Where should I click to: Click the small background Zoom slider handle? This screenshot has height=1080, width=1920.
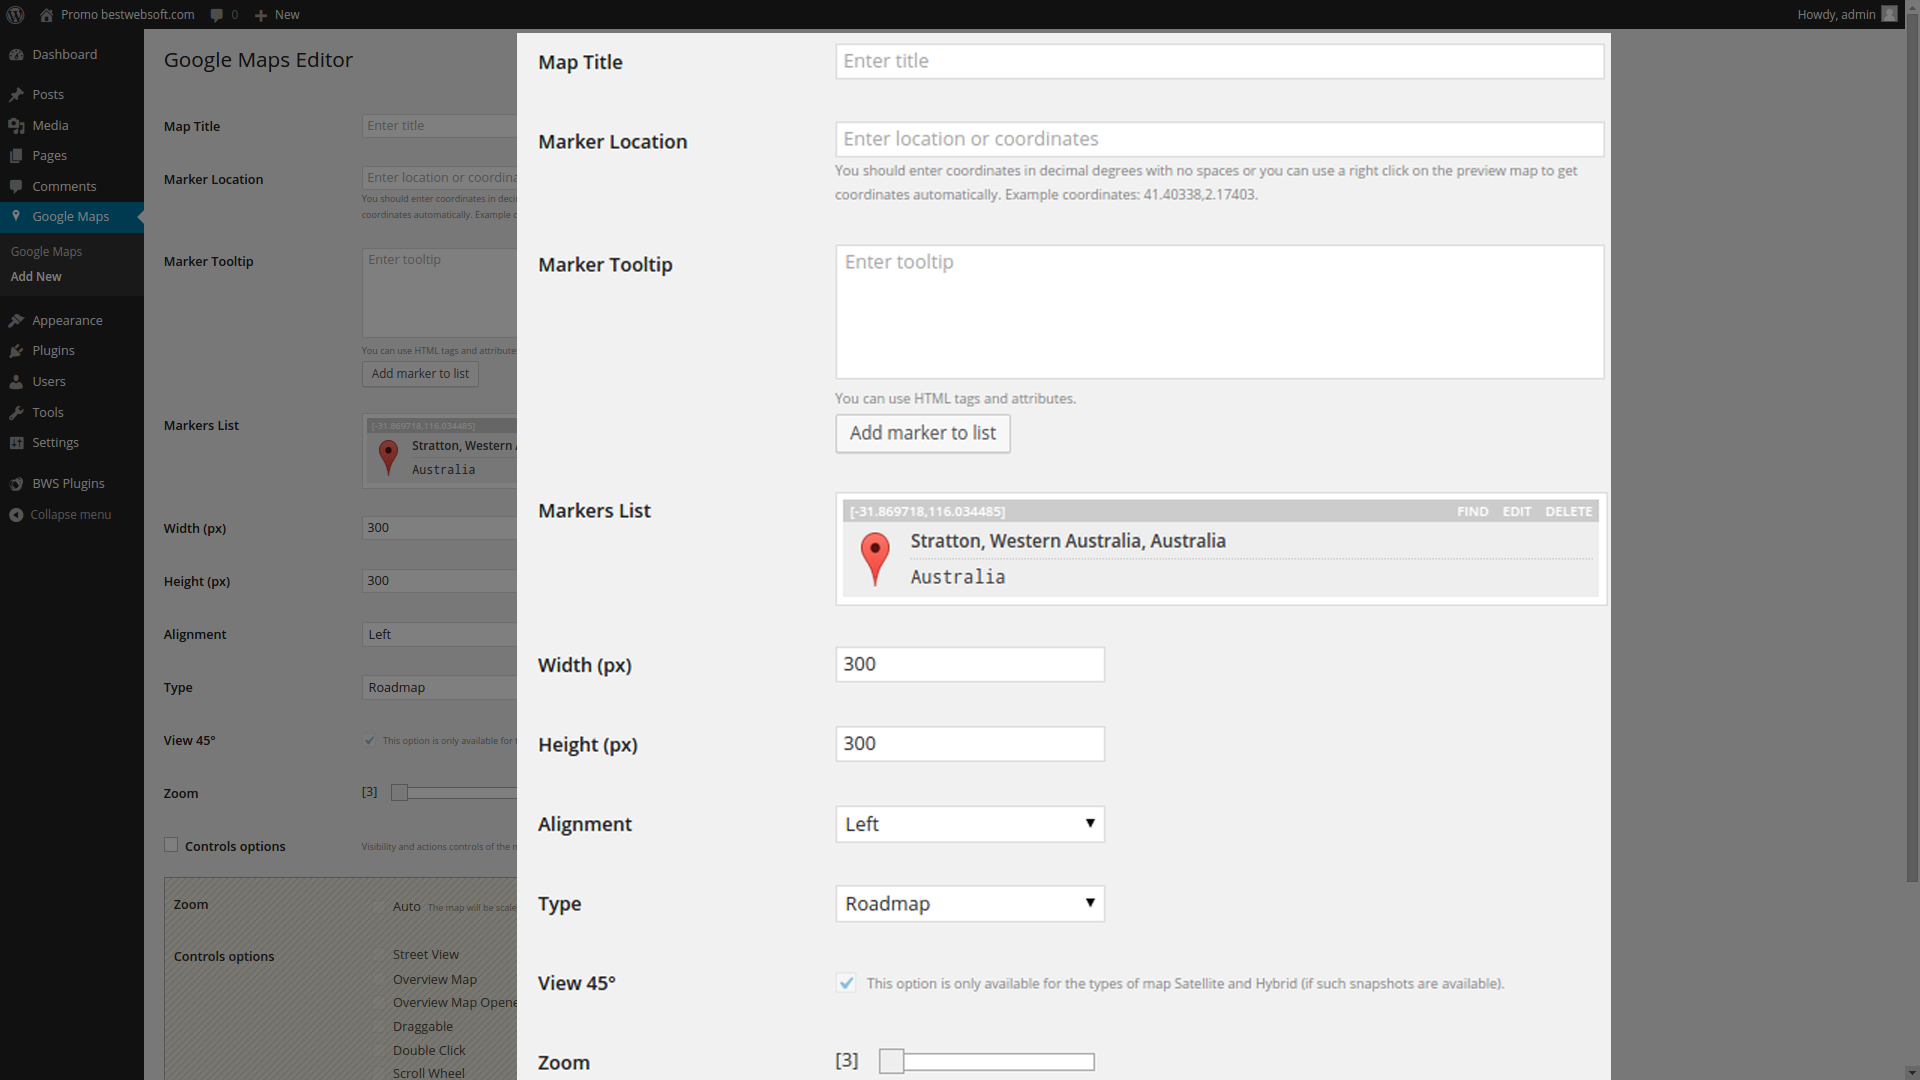(399, 792)
